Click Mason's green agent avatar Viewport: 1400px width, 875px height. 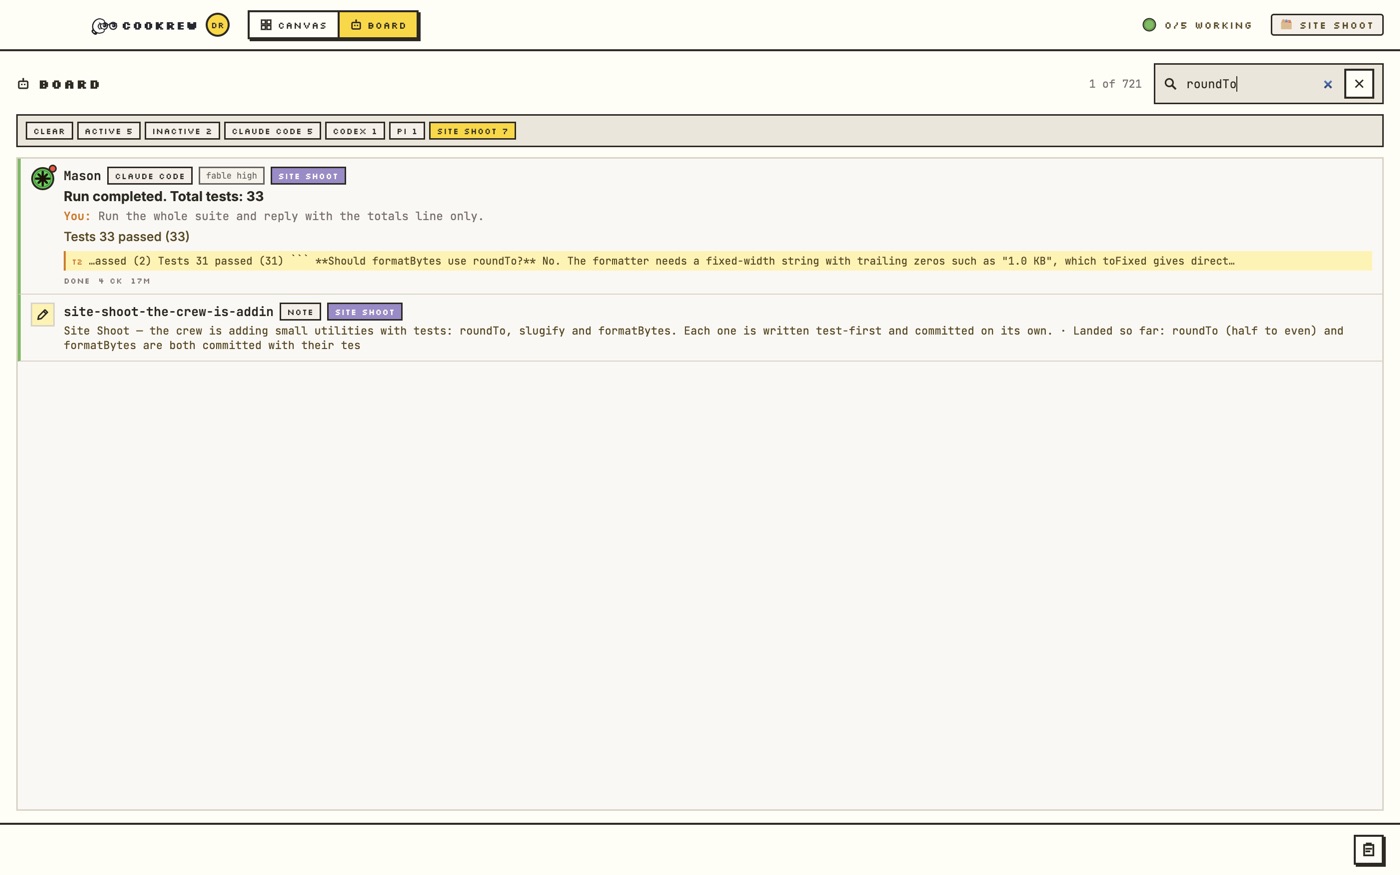(x=42, y=178)
